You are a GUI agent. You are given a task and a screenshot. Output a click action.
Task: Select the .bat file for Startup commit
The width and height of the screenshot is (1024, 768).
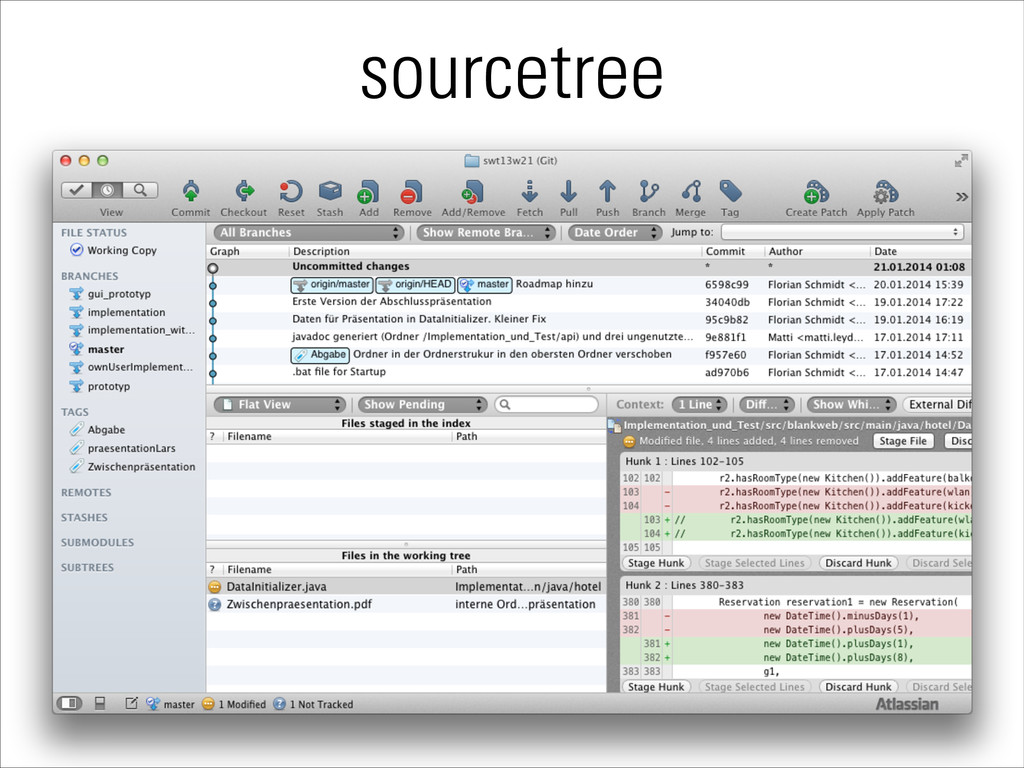pos(588,372)
